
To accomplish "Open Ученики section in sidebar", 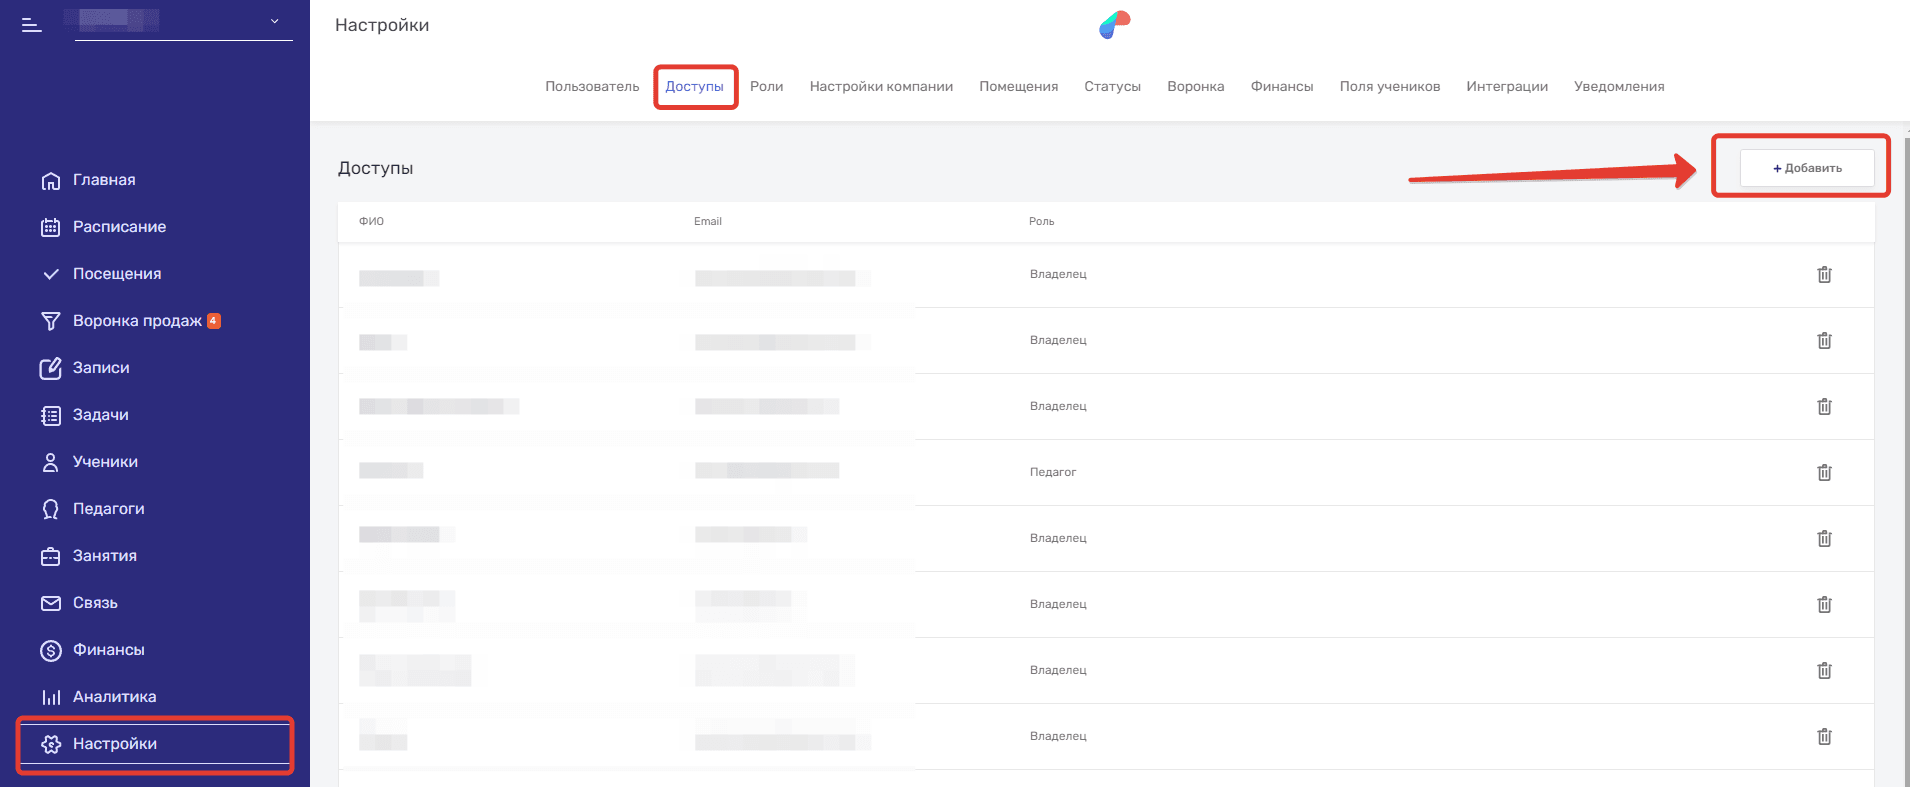I will coord(105,462).
